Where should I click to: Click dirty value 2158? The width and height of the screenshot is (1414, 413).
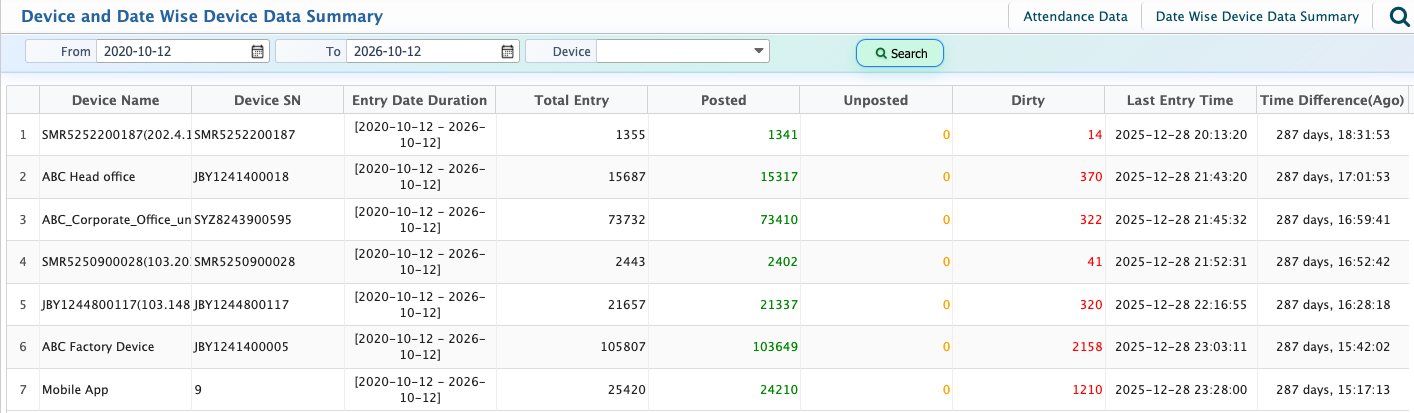point(1087,347)
